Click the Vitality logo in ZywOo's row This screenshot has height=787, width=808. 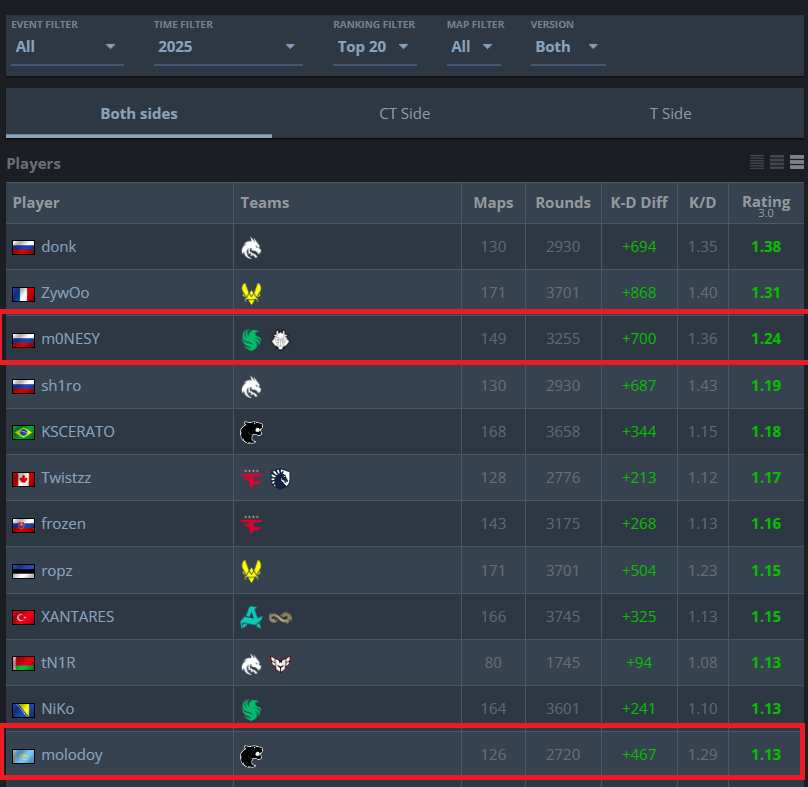point(251,294)
